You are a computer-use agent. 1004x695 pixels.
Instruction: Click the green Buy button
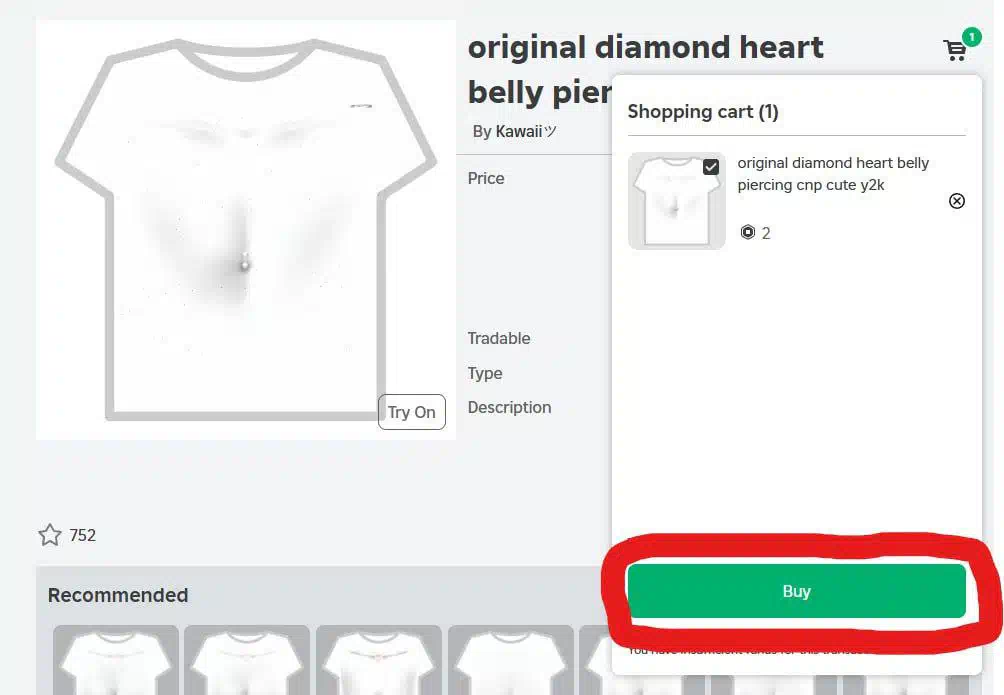(796, 591)
